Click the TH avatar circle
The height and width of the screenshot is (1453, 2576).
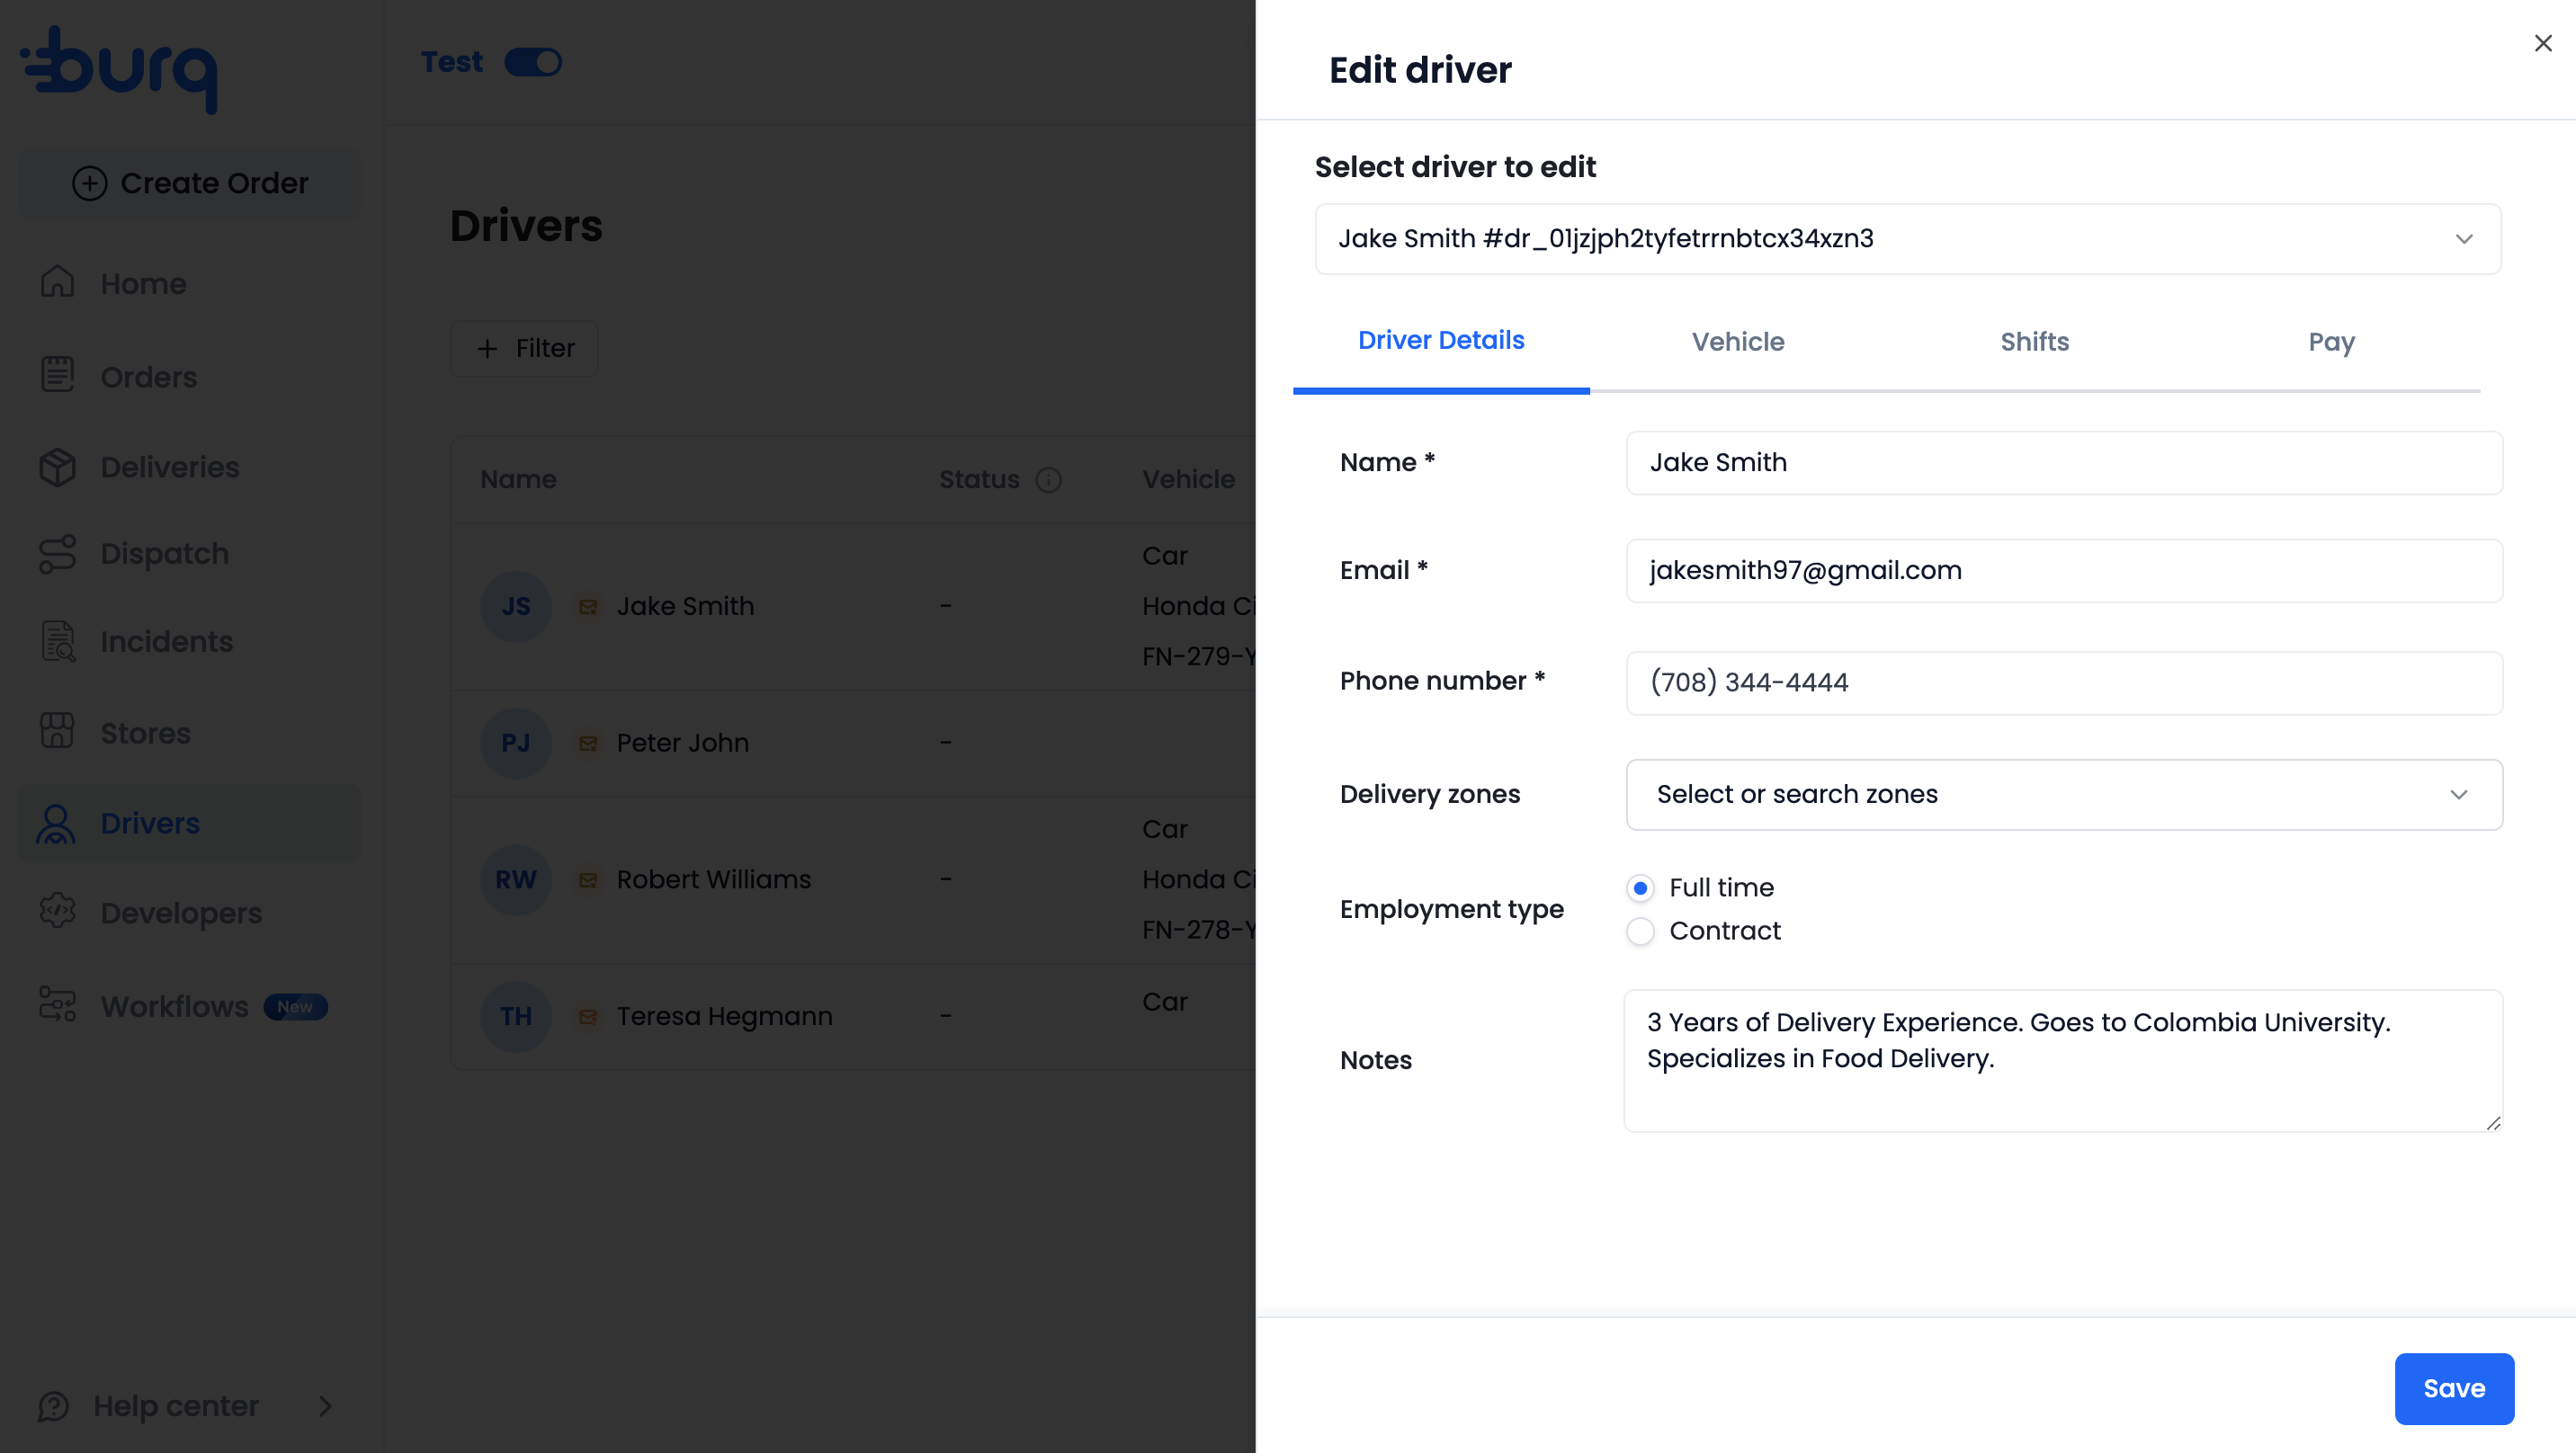pyautogui.click(x=516, y=1016)
